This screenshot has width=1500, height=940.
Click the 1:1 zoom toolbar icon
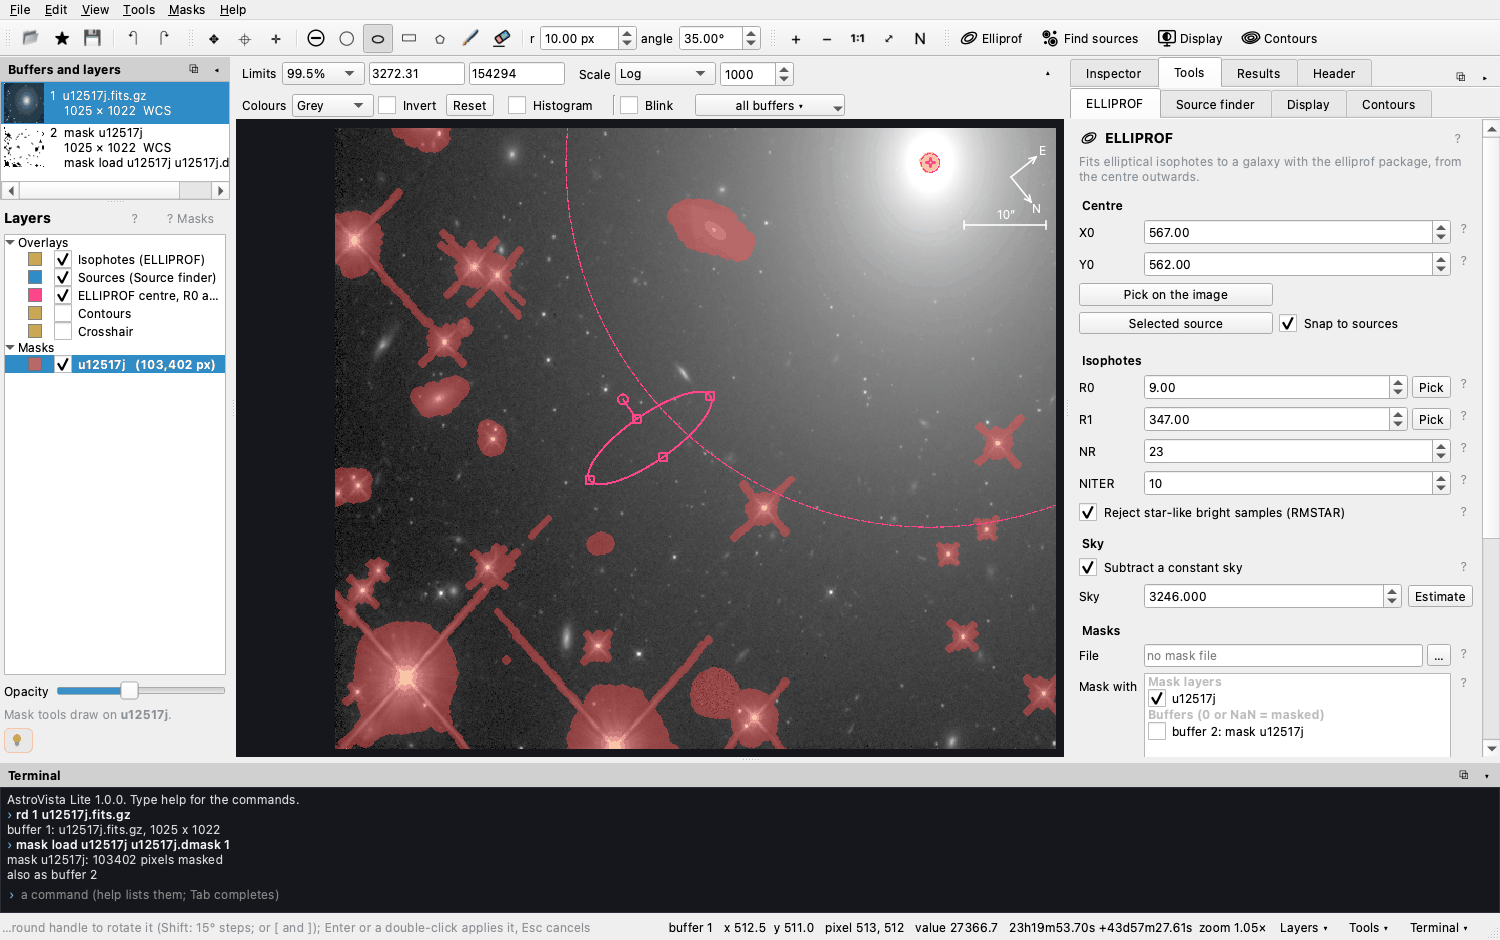pos(858,39)
